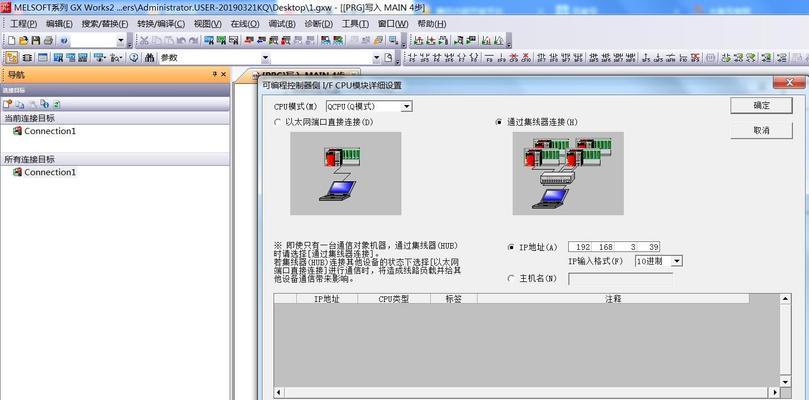Click the hub connection diagram image
This screenshot has height=400, width=809.
568,173
